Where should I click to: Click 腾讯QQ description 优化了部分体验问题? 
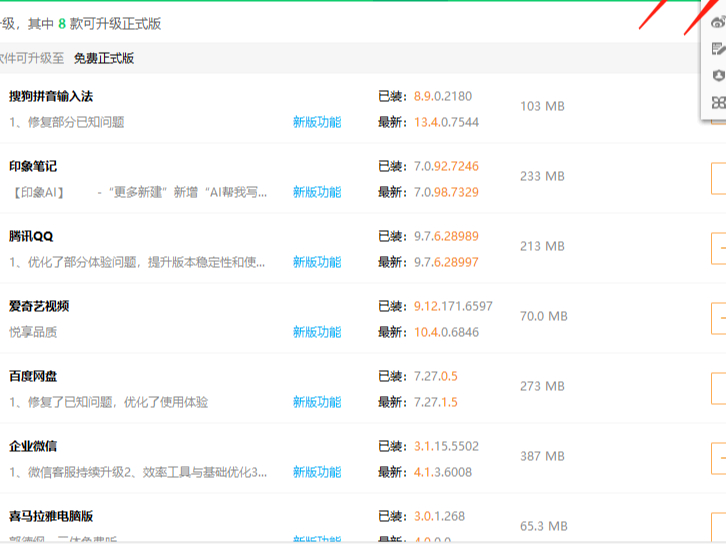[137, 262]
